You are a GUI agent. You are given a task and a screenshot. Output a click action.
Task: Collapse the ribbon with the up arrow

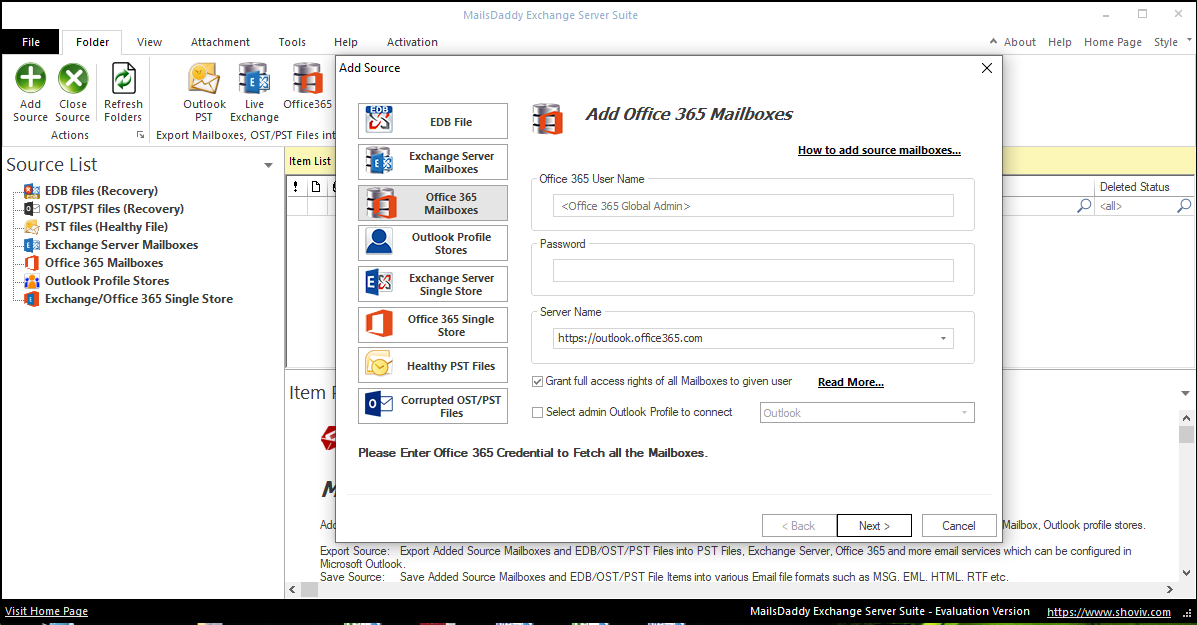click(x=993, y=41)
